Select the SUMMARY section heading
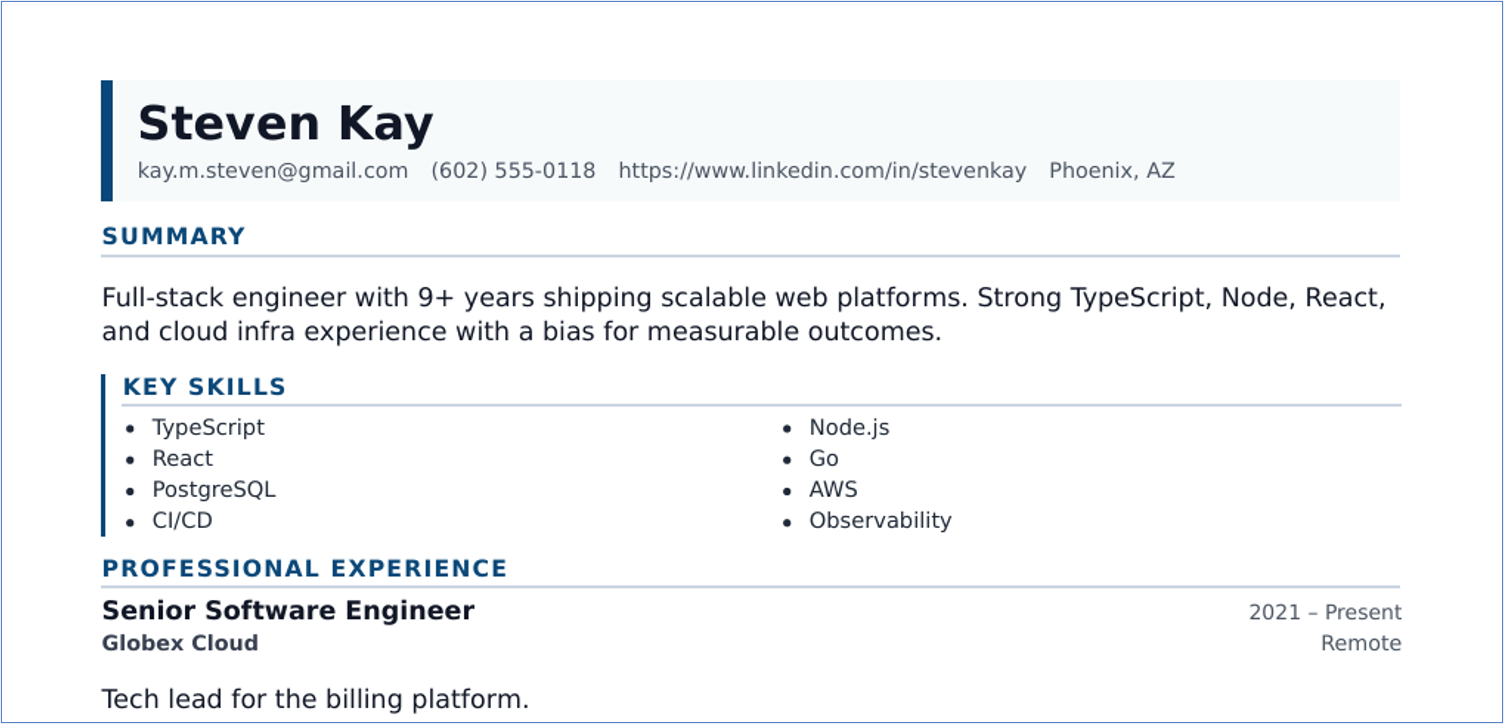 174,237
